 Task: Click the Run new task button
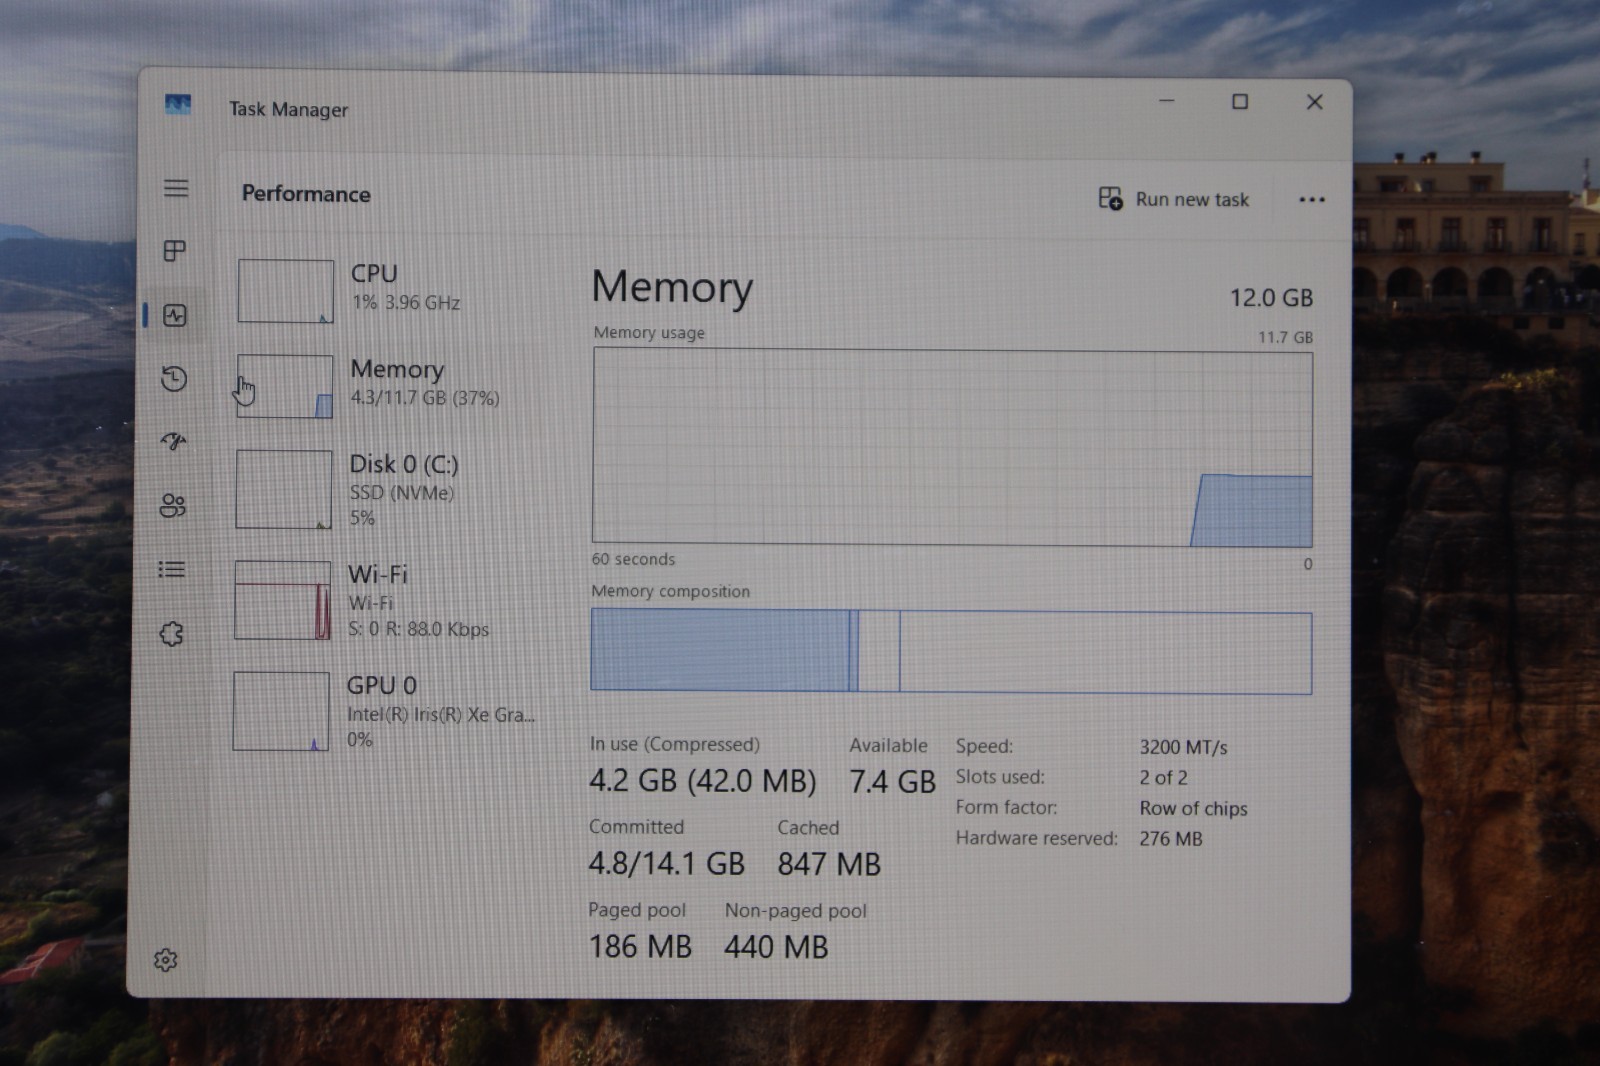[1174, 199]
